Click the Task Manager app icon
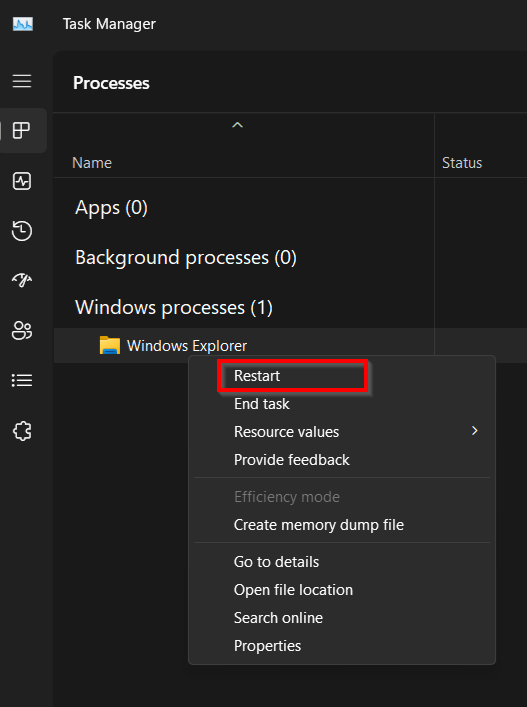Viewport: 527px width, 707px height. [x=23, y=24]
